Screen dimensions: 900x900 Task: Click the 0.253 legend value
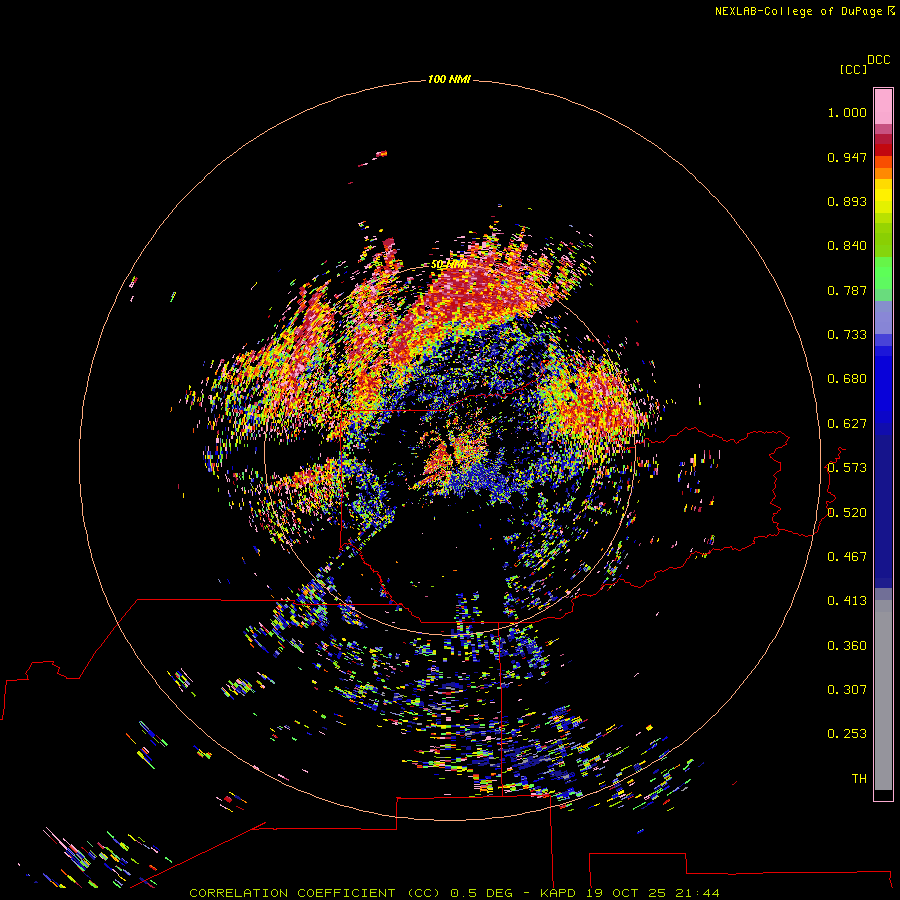[x=847, y=734]
